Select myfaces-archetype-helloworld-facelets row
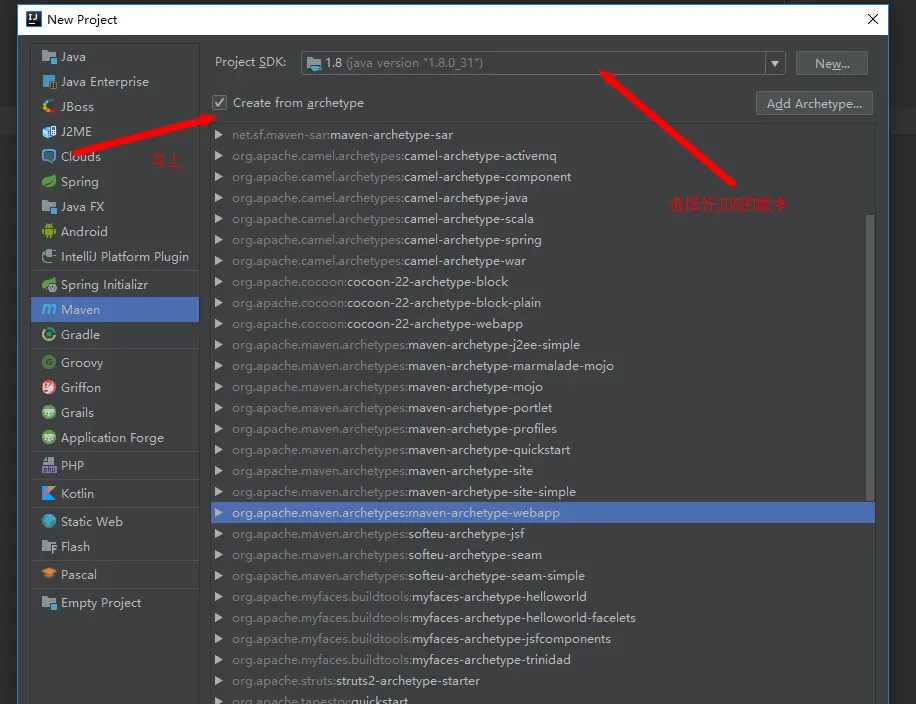This screenshot has height=704, width=916. coord(543,618)
